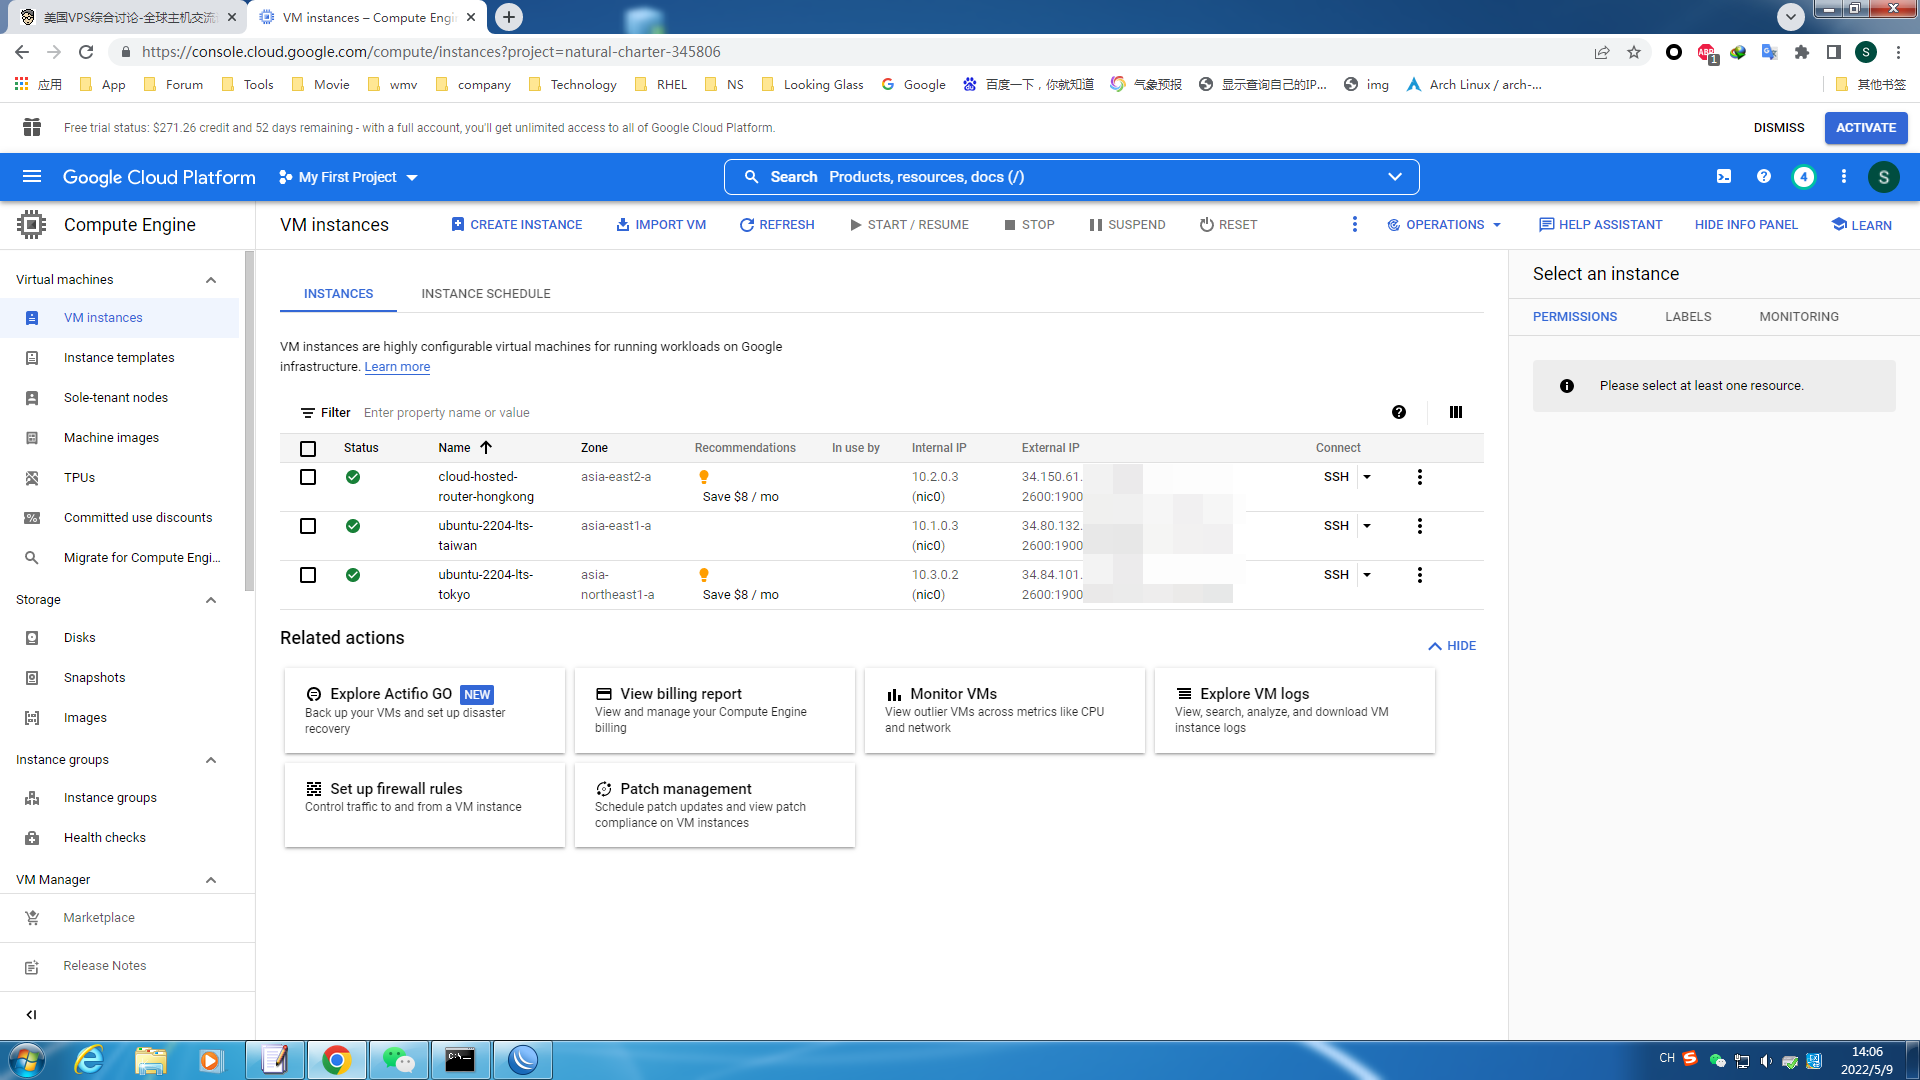The width and height of the screenshot is (1920, 1080).
Task: Click the column display toggle icon
Action: [x=1456, y=411]
